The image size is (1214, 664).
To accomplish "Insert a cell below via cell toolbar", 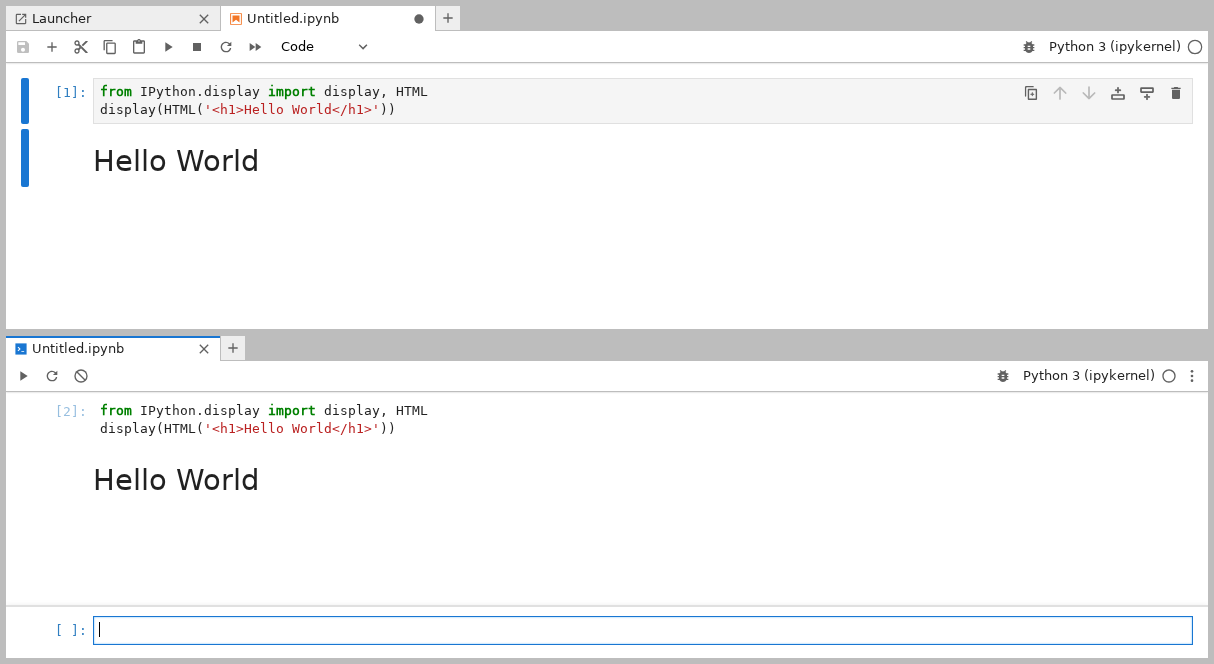I will 1147,93.
